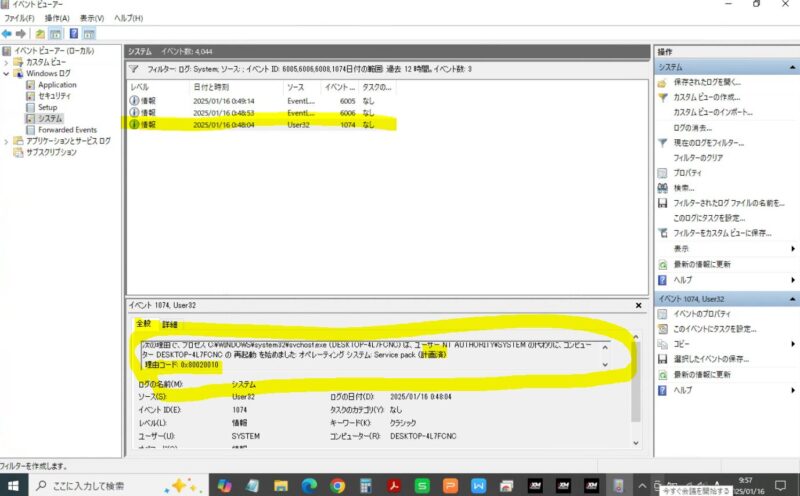
Task: Click the Back arrow in the toolbar
Action: pyautogui.click(x=7, y=34)
